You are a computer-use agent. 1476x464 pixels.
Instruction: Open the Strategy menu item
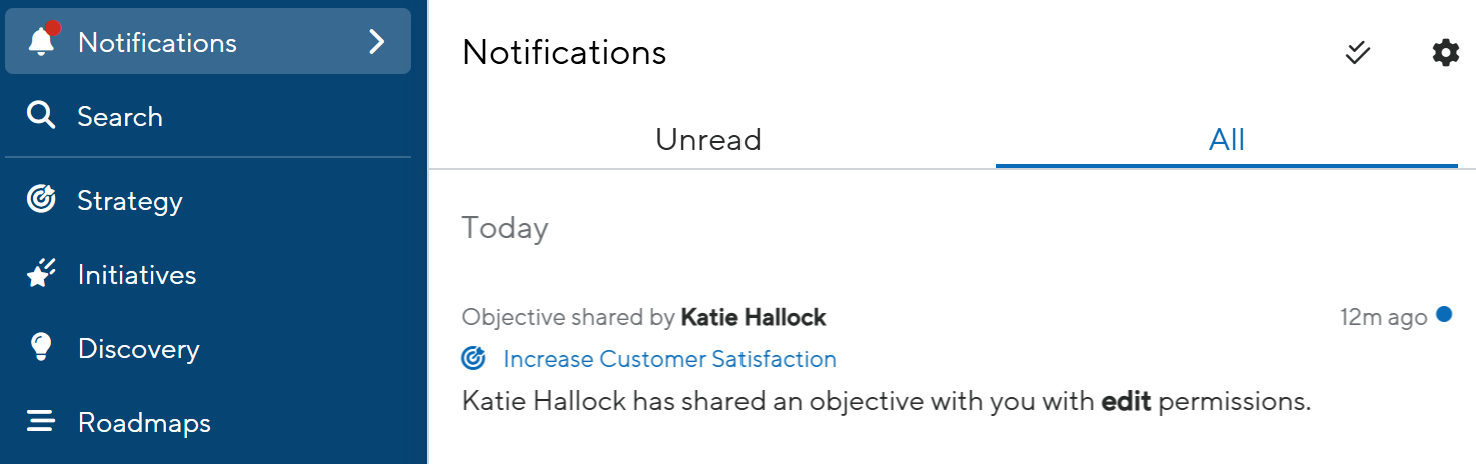pos(130,201)
